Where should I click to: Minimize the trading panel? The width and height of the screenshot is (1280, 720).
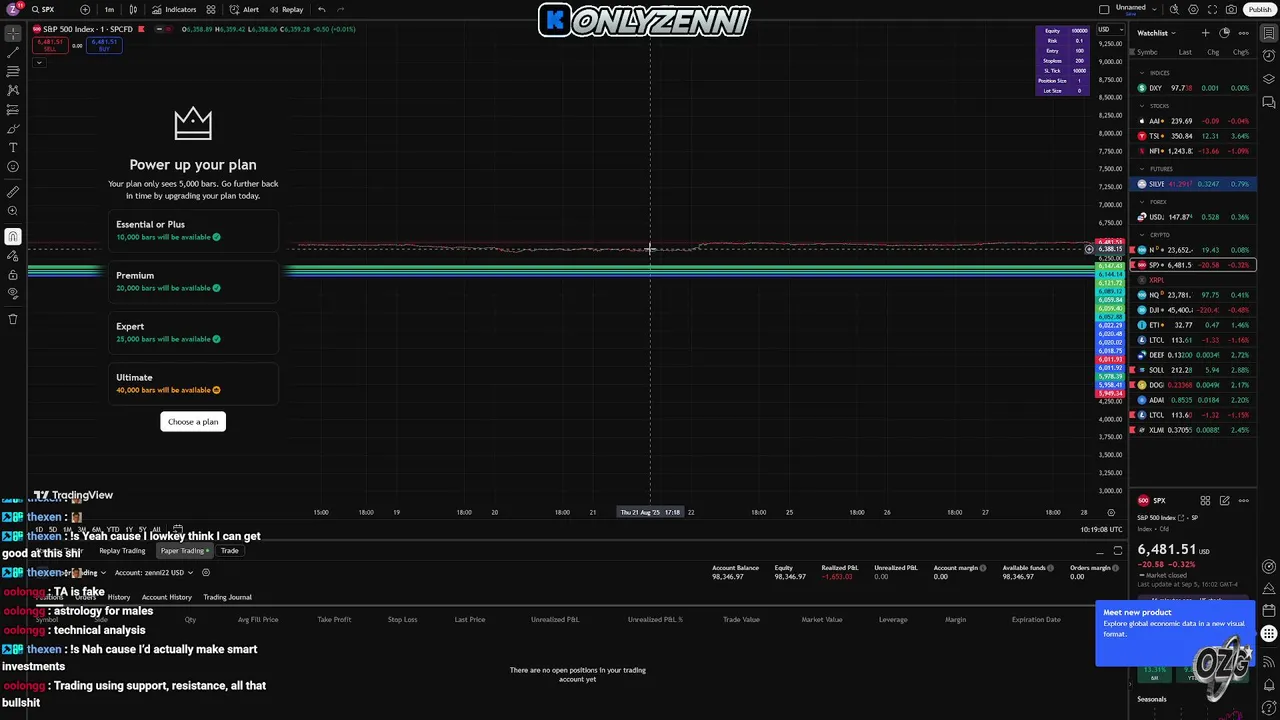1100,551
